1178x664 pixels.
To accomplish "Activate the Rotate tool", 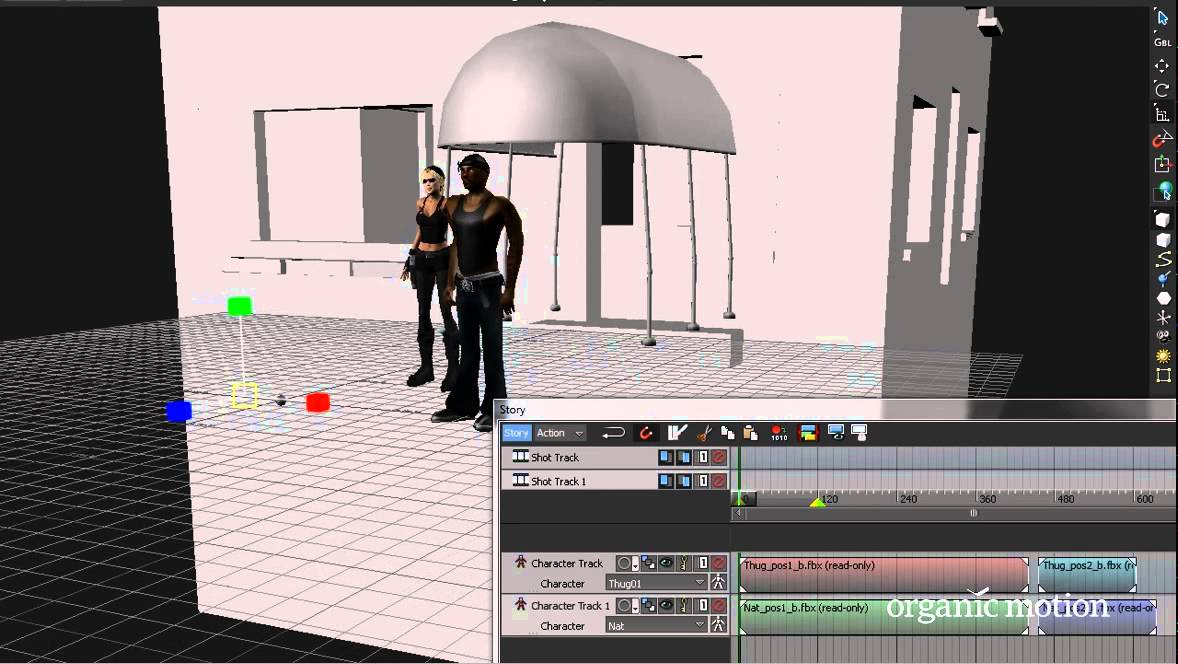I will (1162, 89).
